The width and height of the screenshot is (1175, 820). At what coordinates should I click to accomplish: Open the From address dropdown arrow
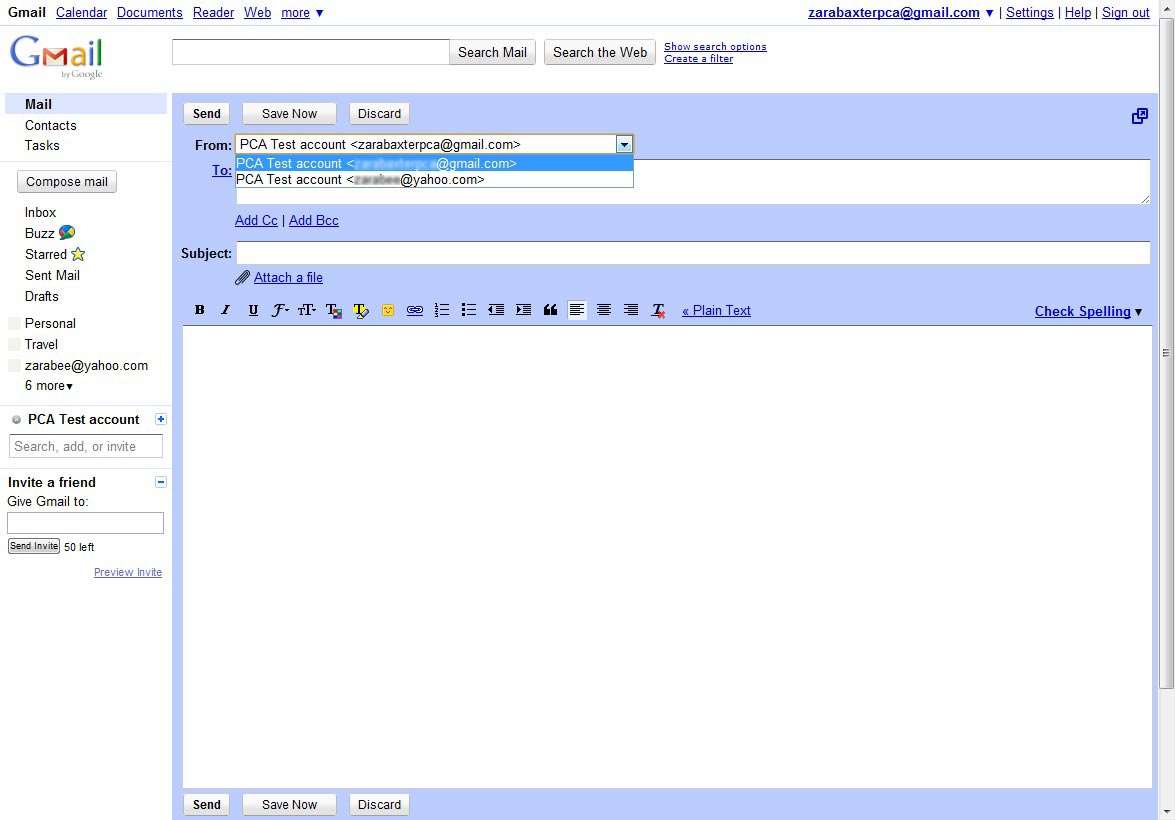coord(623,144)
